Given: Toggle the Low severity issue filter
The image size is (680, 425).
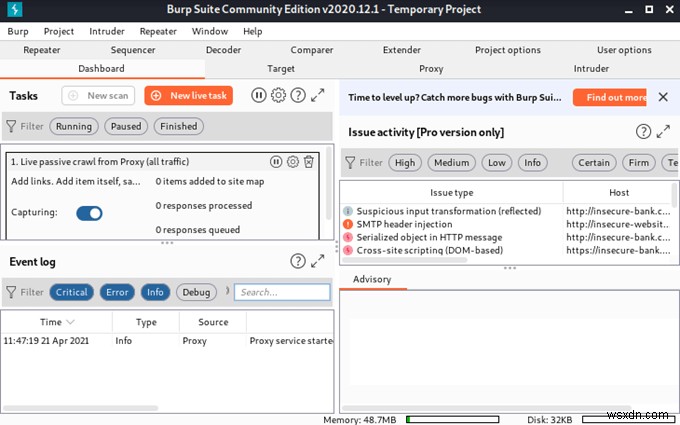Looking at the screenshot, I should (497, 163).
